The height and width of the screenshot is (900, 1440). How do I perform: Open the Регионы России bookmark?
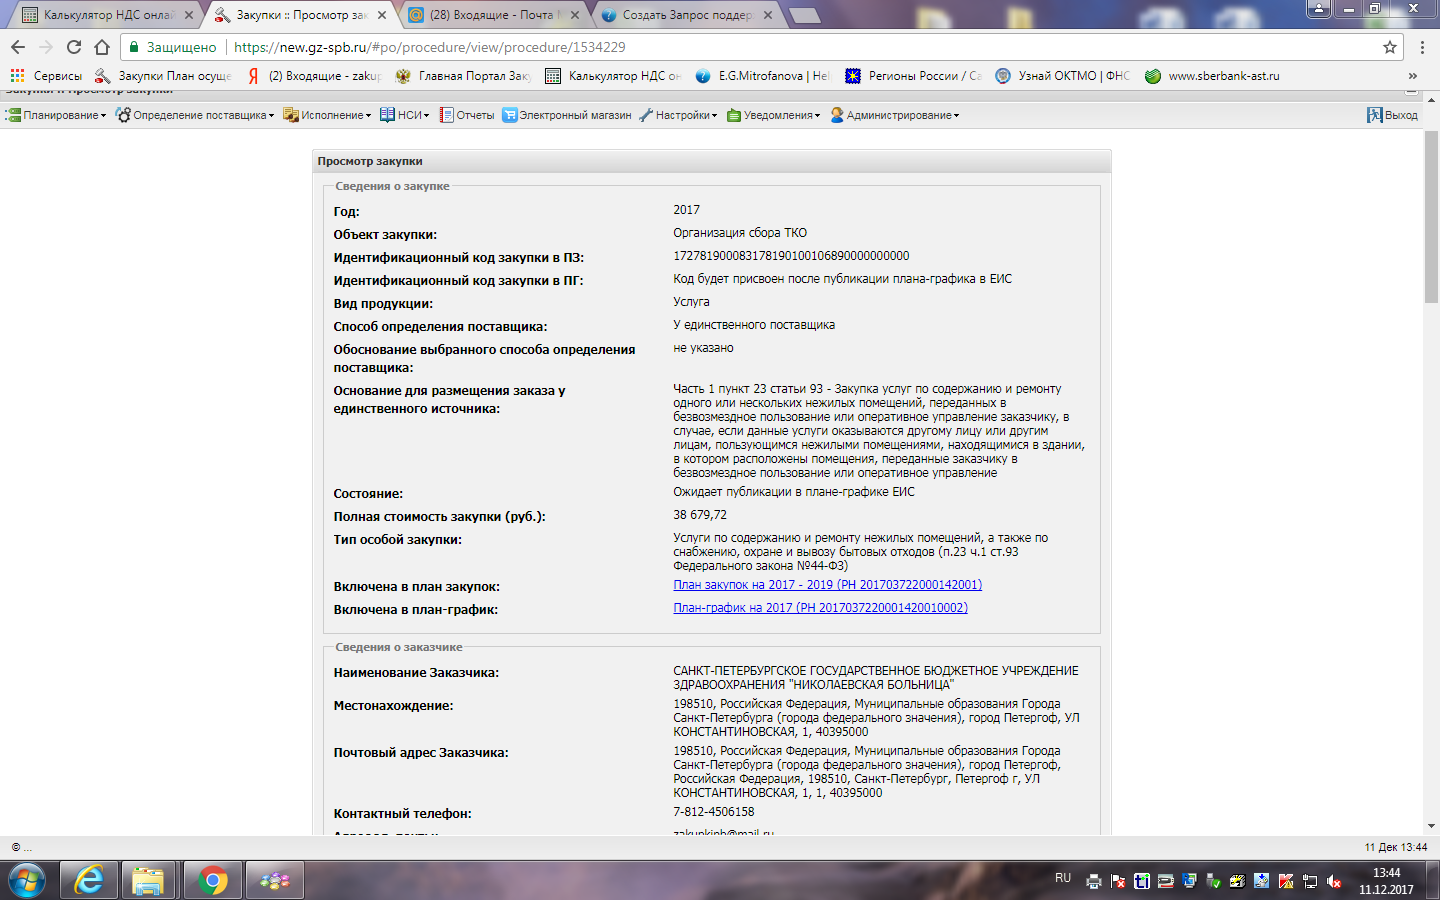point(913,76)
